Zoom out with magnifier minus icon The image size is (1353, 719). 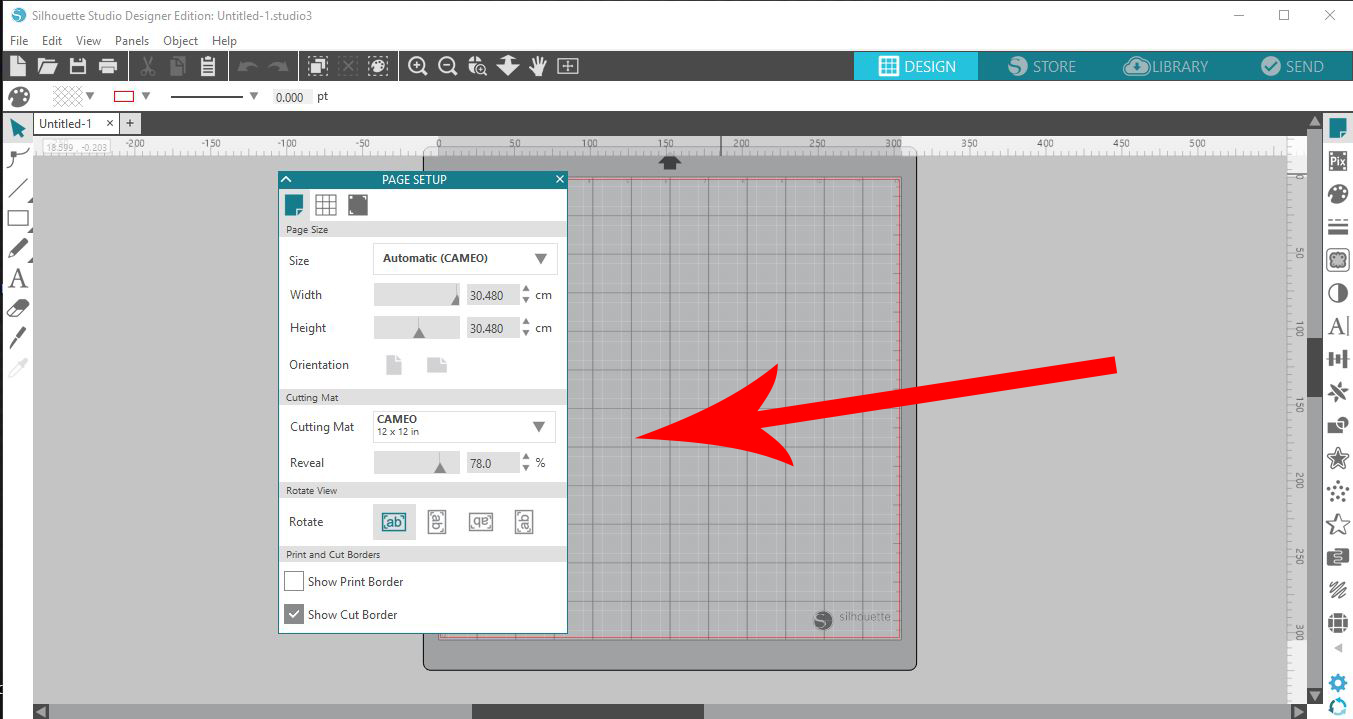coord(448,66)
